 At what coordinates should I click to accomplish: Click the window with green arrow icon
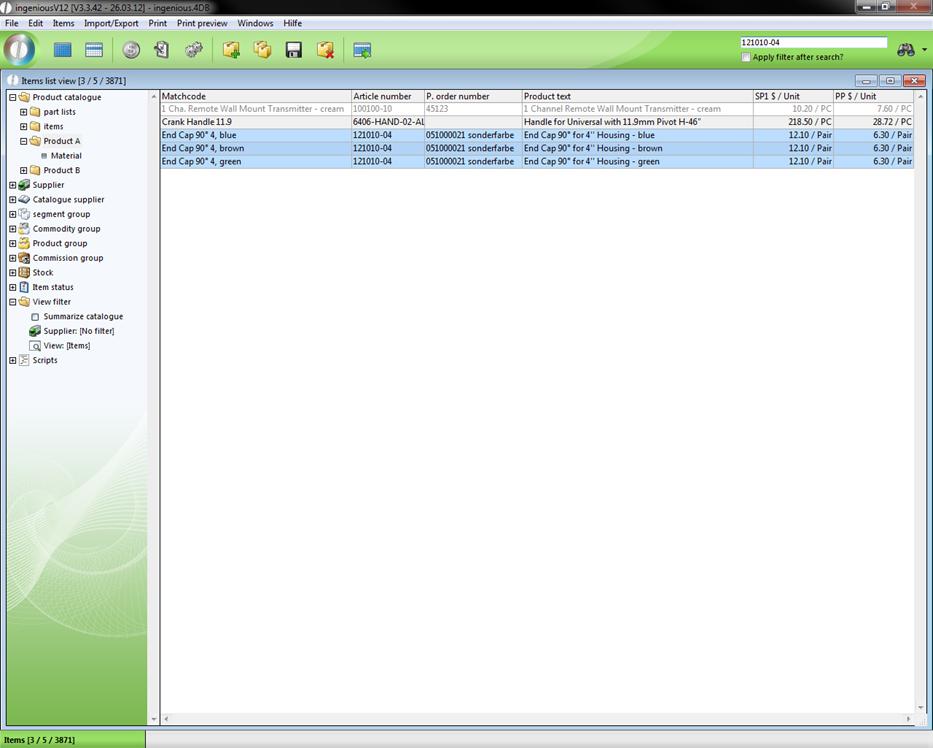(x=362, y=50)
